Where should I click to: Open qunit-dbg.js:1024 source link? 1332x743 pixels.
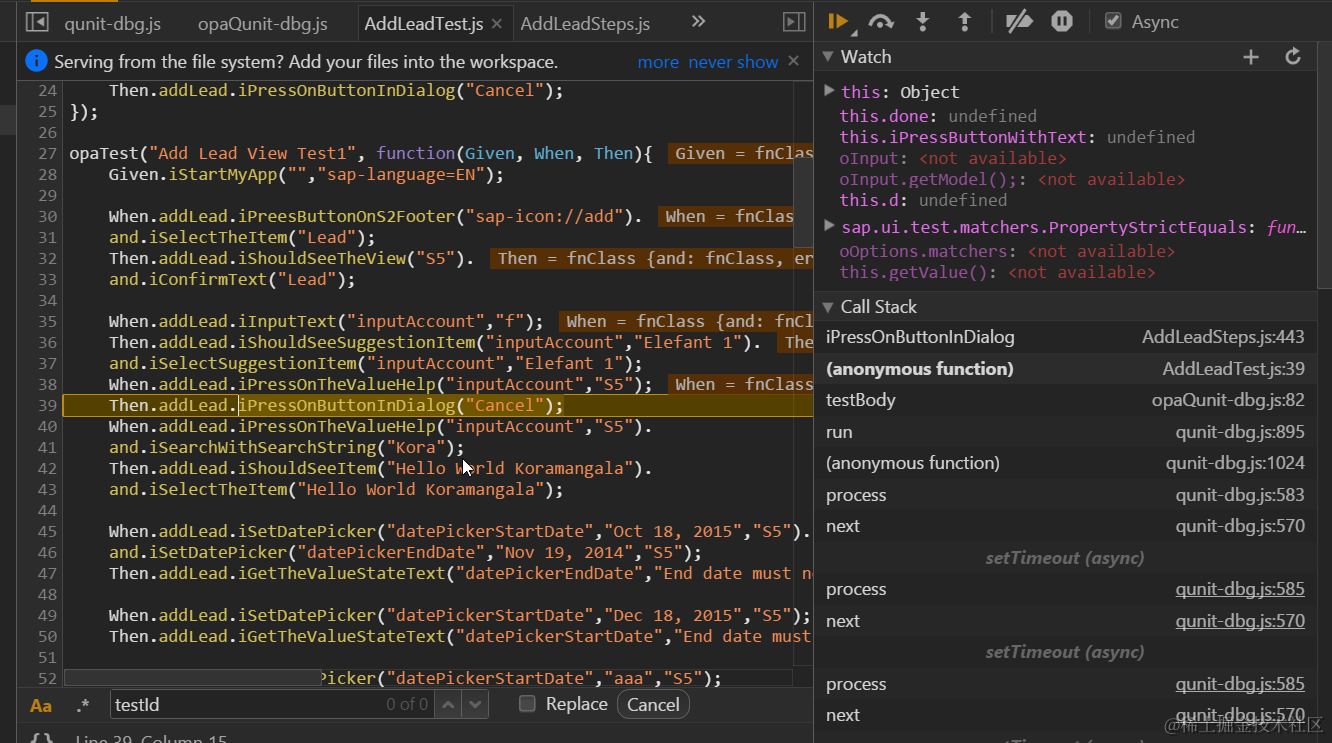pyautogui.click(x=1235, y=463)
